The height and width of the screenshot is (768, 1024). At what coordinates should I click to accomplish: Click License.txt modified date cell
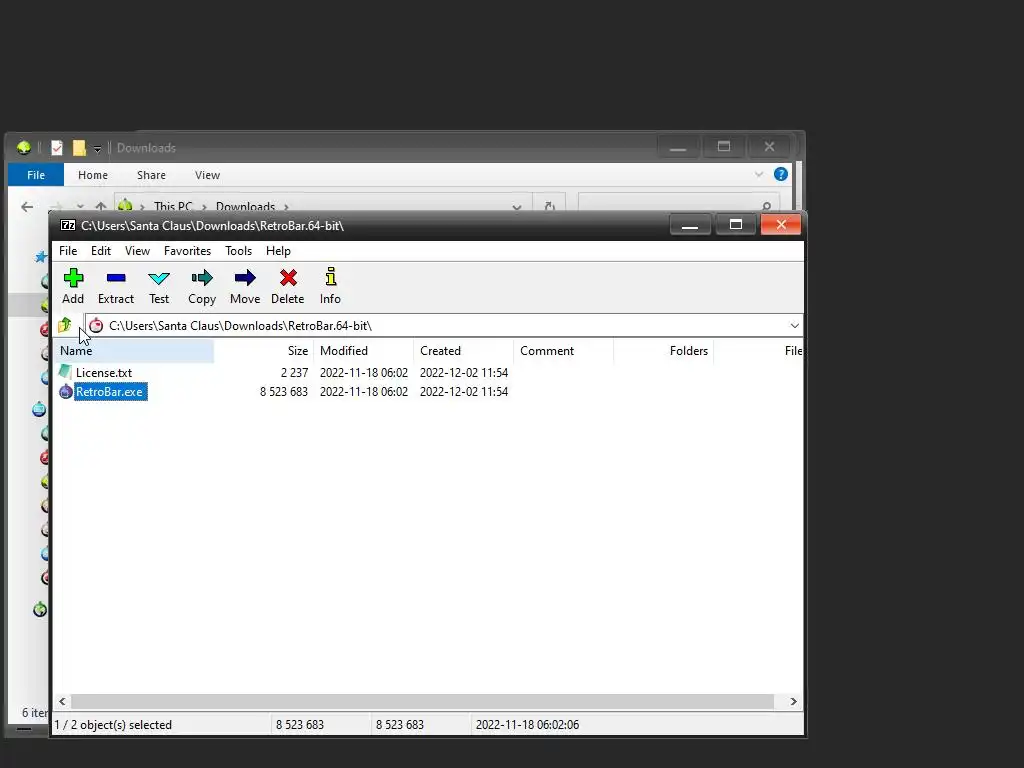coord(364,373)
